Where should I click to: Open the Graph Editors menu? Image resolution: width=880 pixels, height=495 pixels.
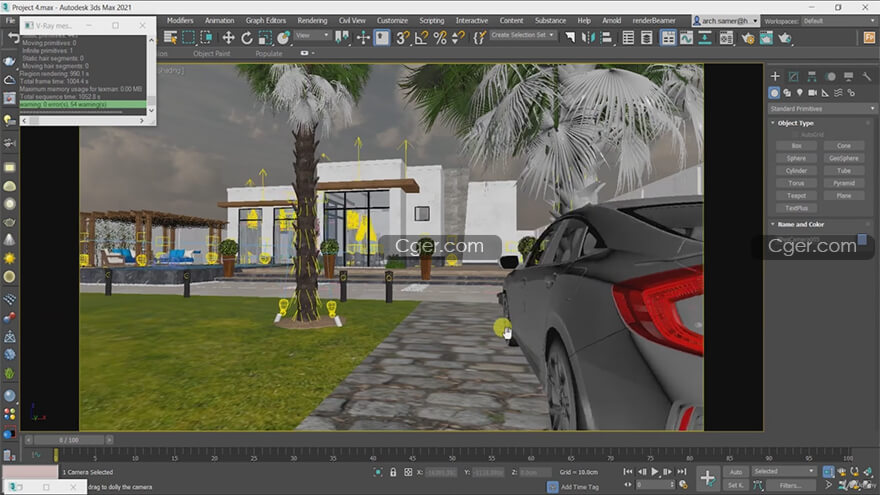coord(265,20)
